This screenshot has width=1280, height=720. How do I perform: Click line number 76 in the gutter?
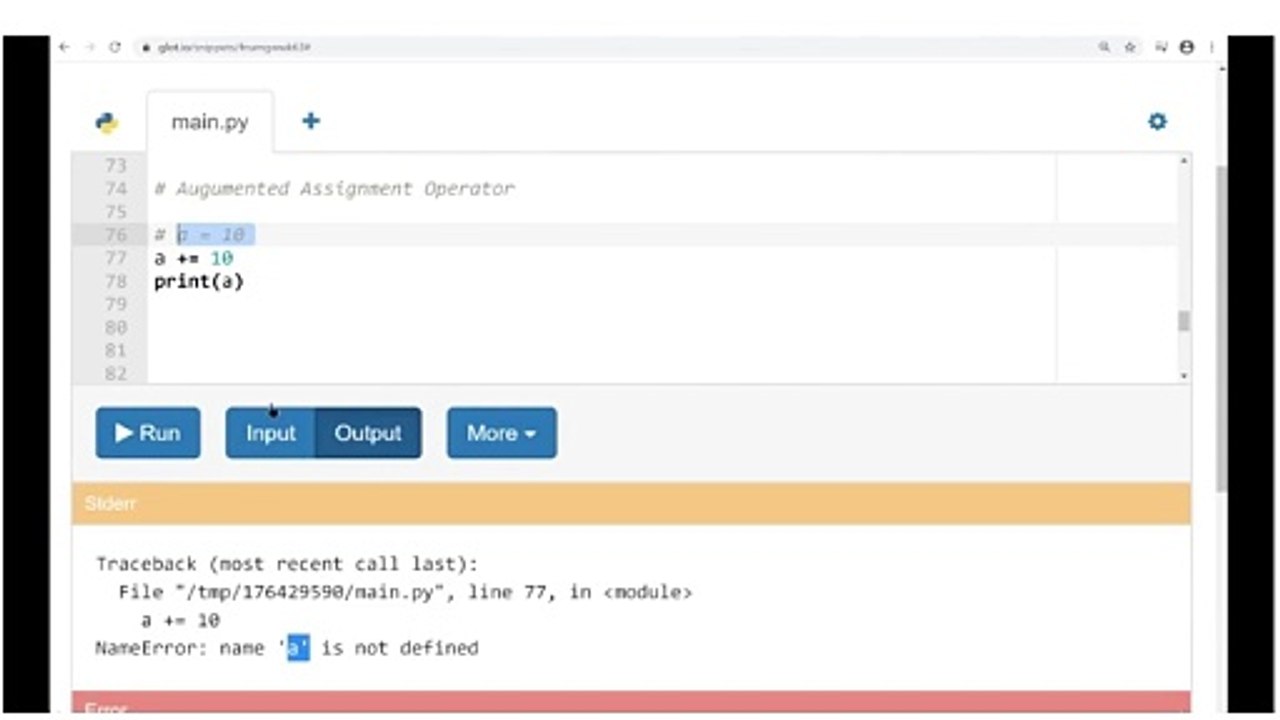[115, 235]
